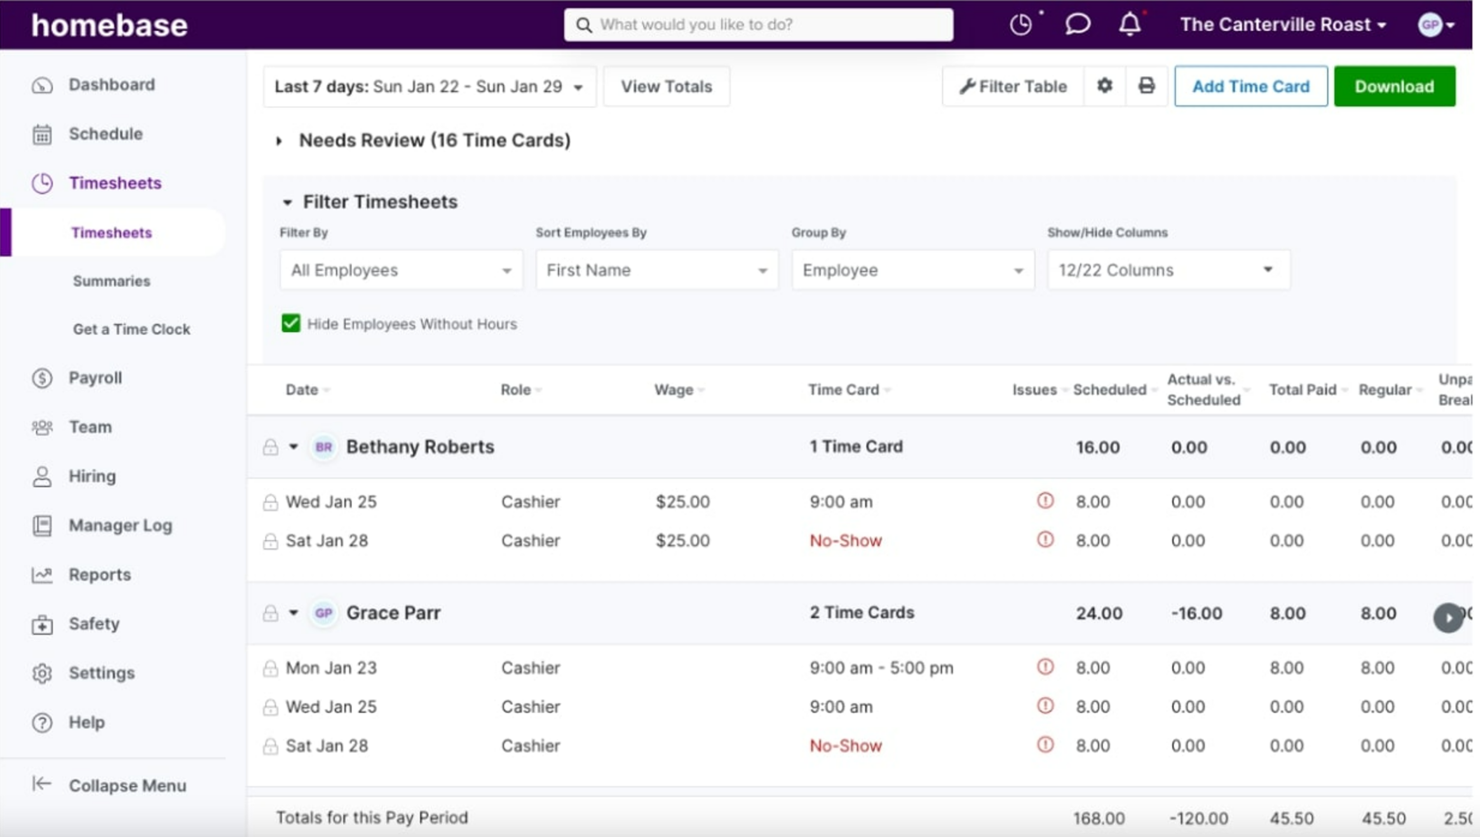The image size is (1480, 837).
Task: Click the issue alert on Grace's Sat Jan 28
Action: 1045,744
